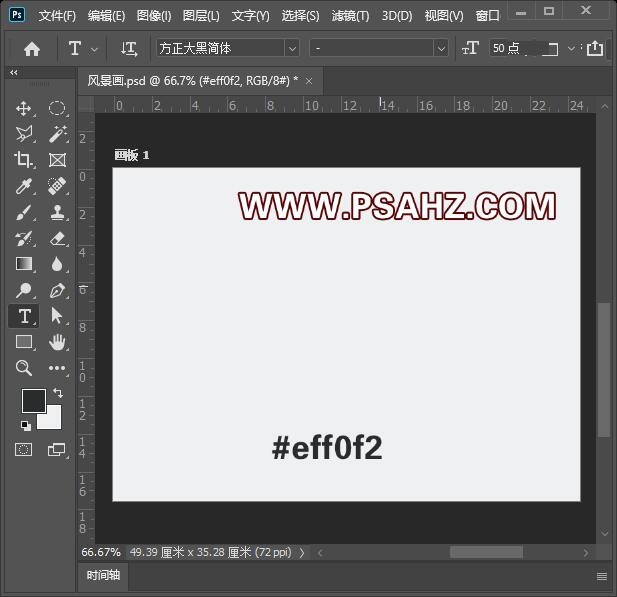617x597 pixels.
Task: Click the 画板 1 artboard label
Action: click(x=132, y=155)
